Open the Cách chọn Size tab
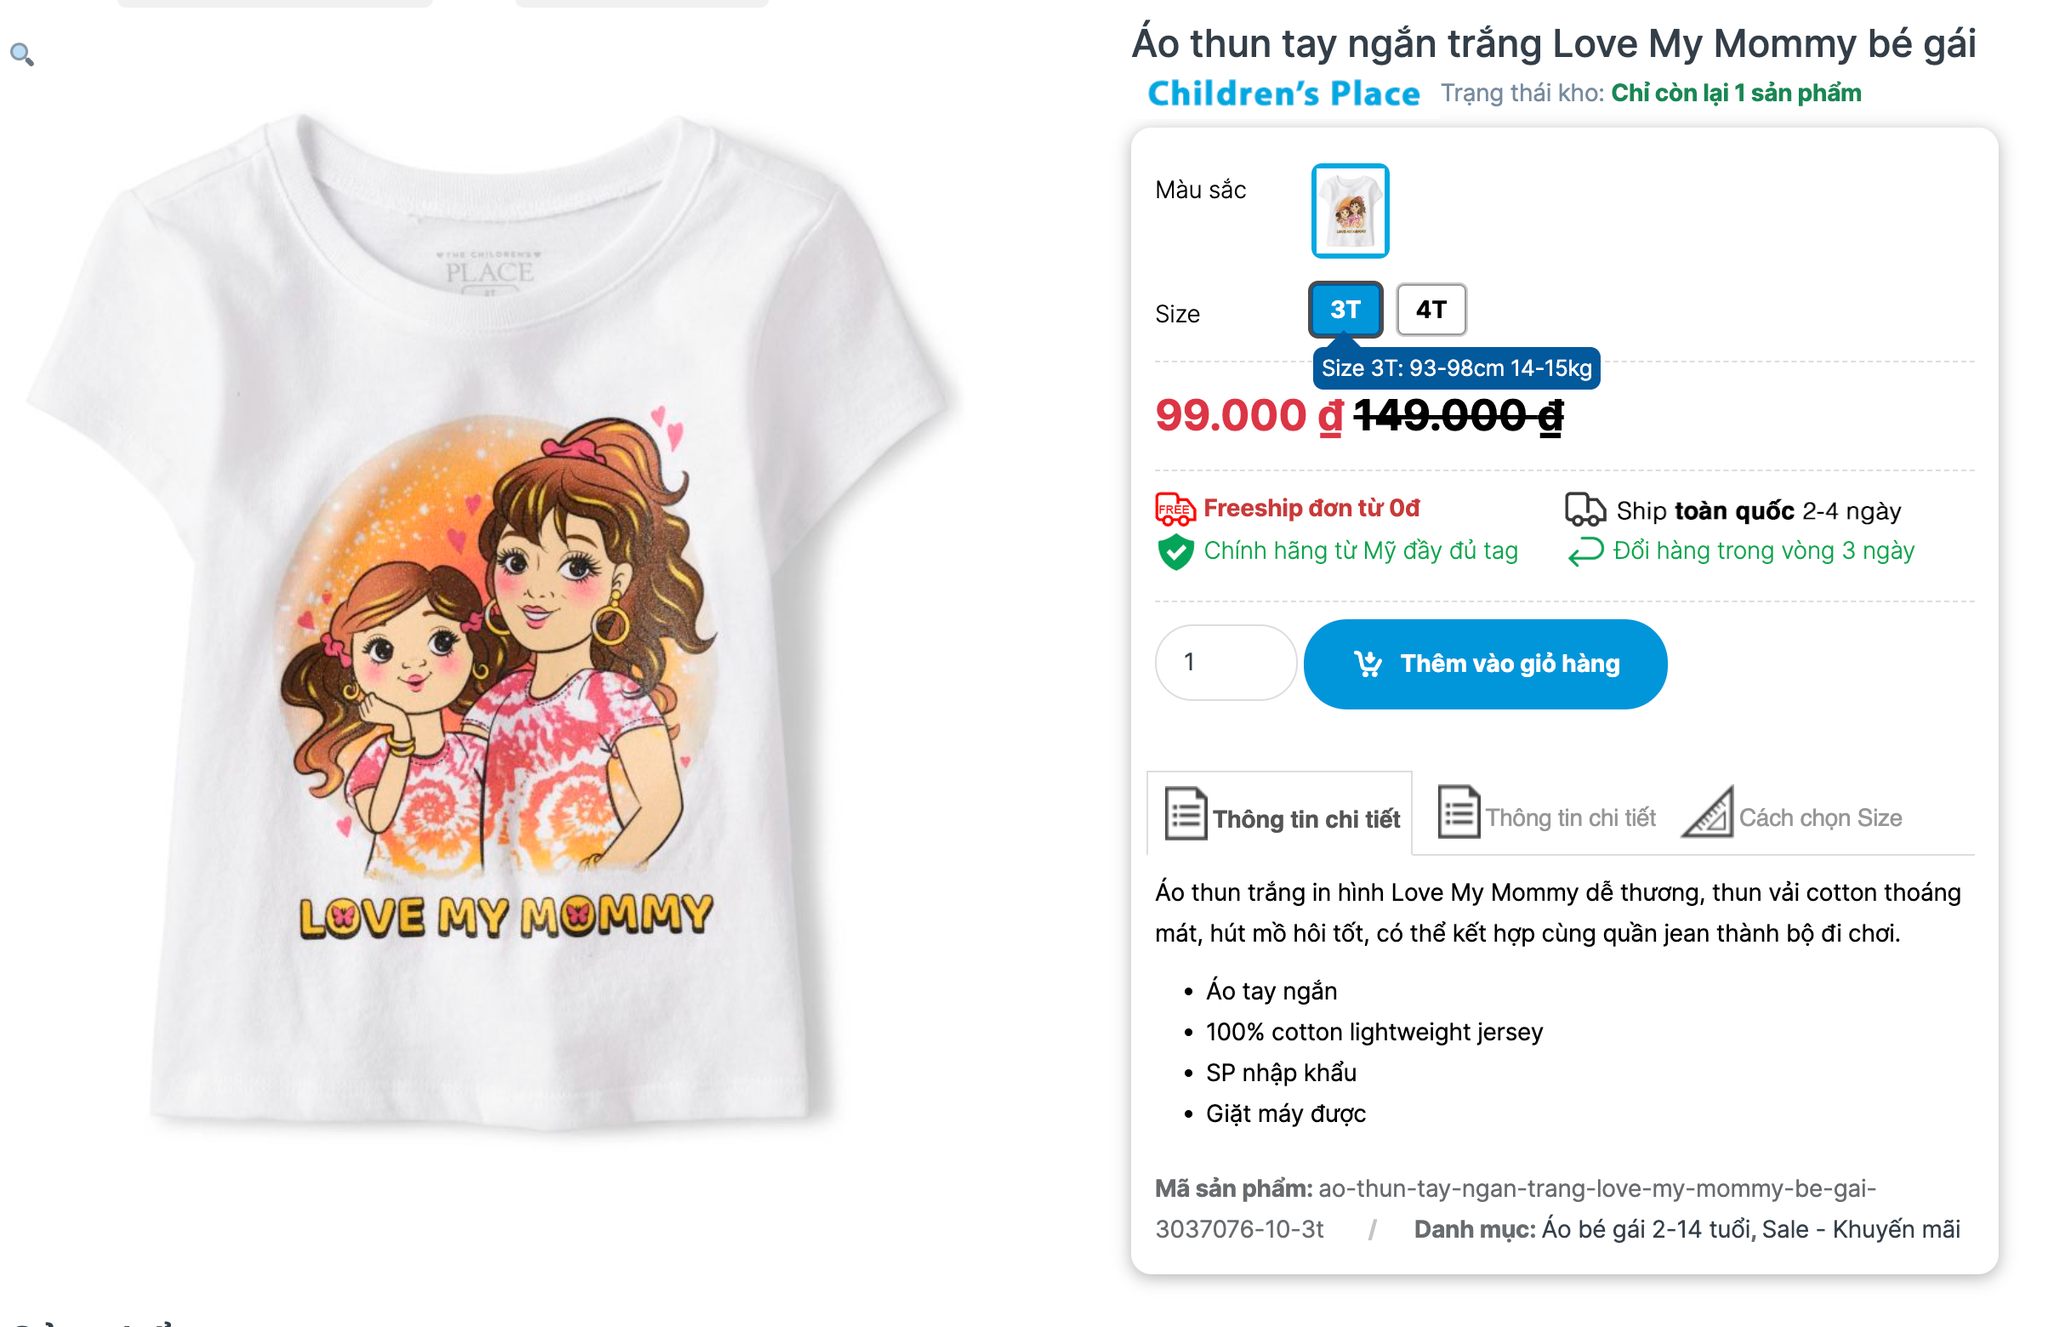 tap(1819, 818)
